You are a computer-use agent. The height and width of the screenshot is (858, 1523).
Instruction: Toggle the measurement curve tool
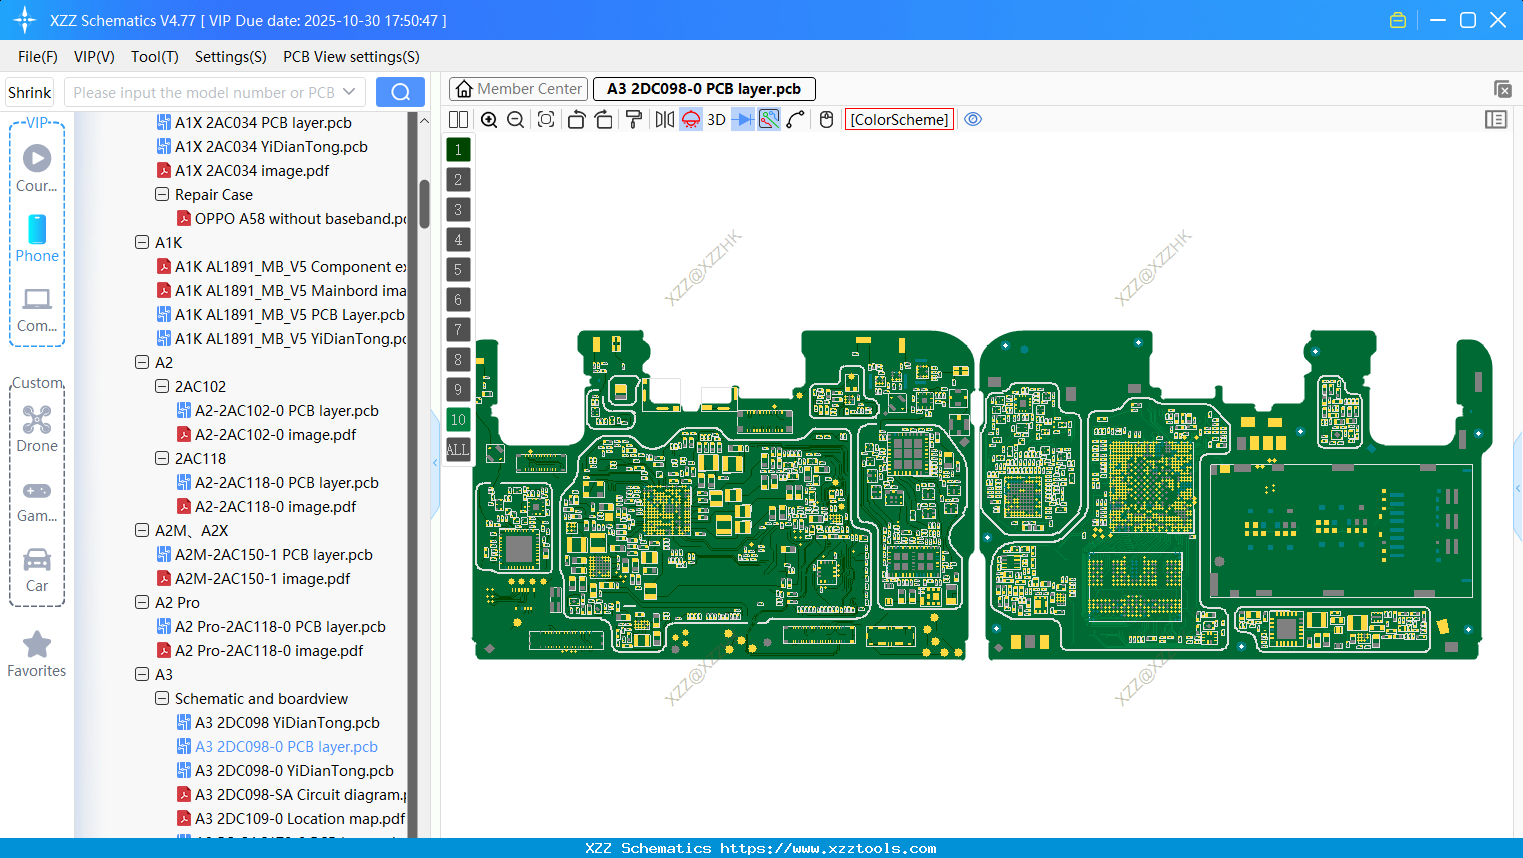tap(793, 119)
